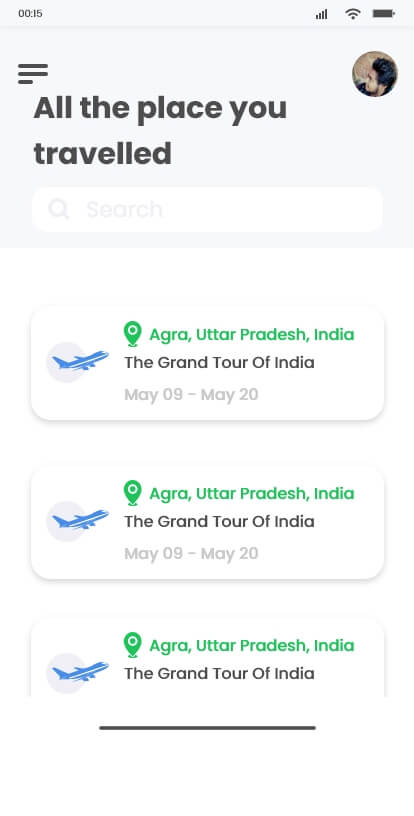Select first The Grand Tour Of India title
Viewport: 414px width, 816px height.
pos(219,362)
